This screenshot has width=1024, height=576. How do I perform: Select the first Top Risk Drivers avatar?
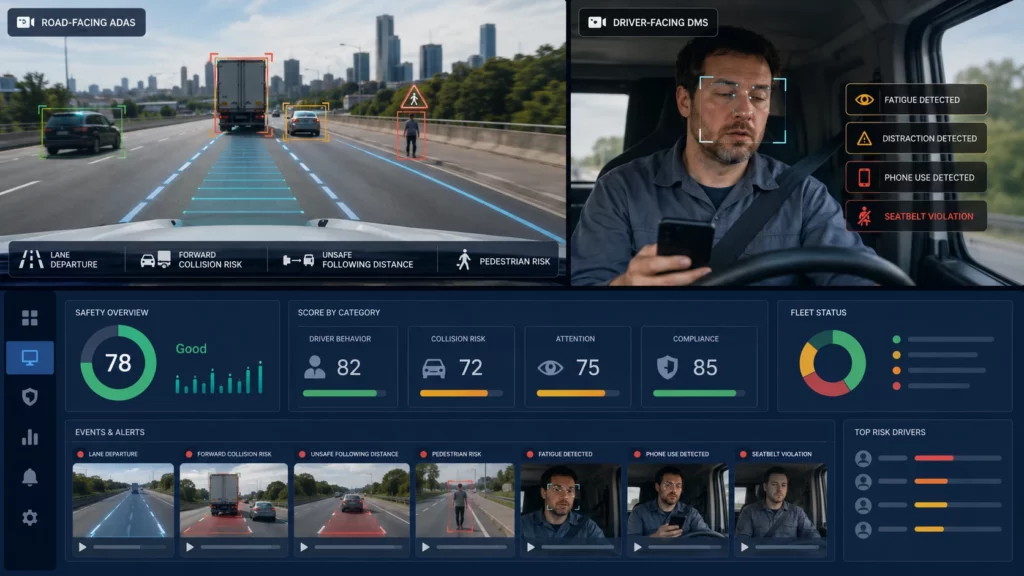pyautogui.click(x=863, y=458)
